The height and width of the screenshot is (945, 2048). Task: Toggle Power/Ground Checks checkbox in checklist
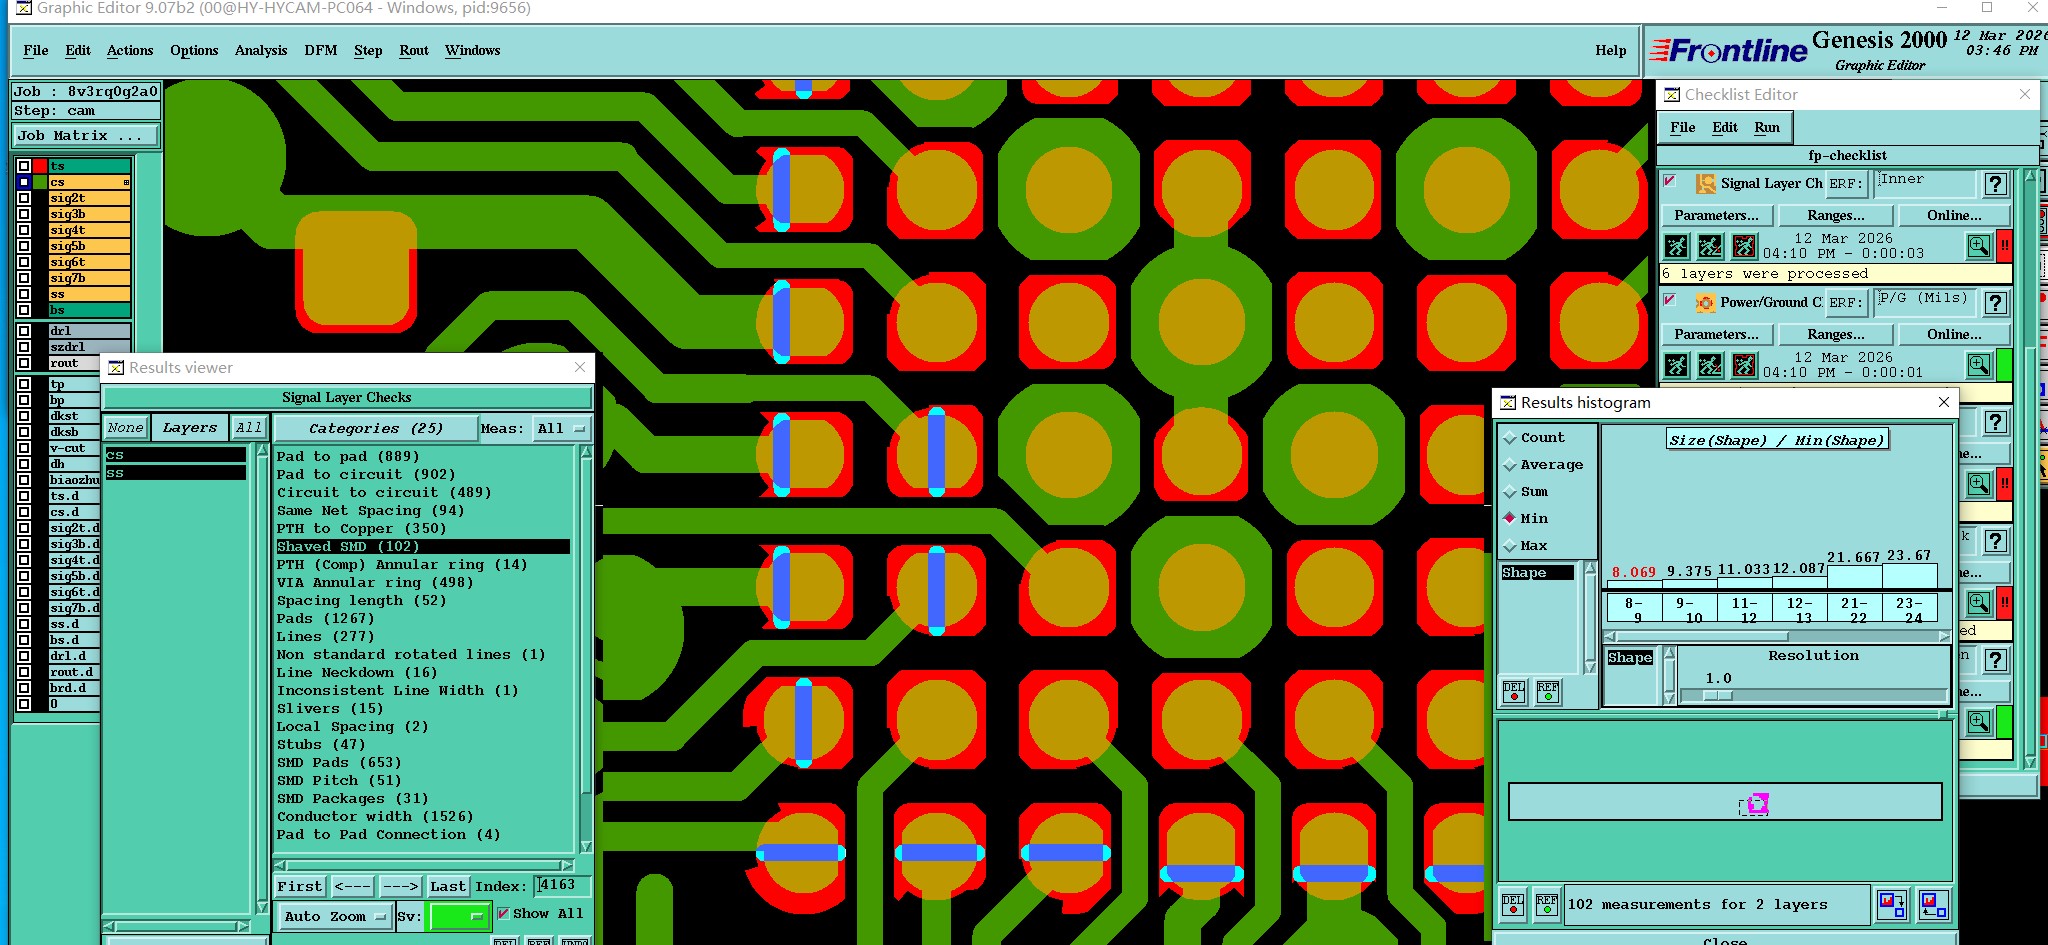1669,300
